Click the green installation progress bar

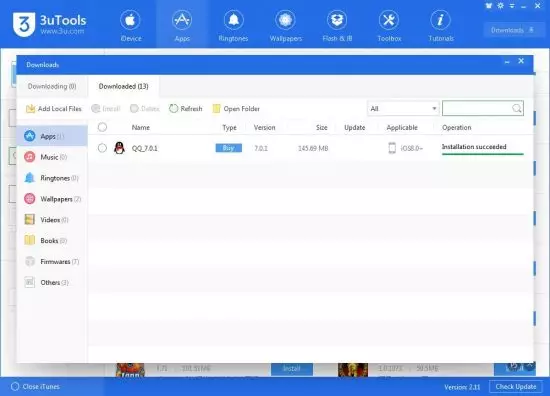(x=483, y=154)
